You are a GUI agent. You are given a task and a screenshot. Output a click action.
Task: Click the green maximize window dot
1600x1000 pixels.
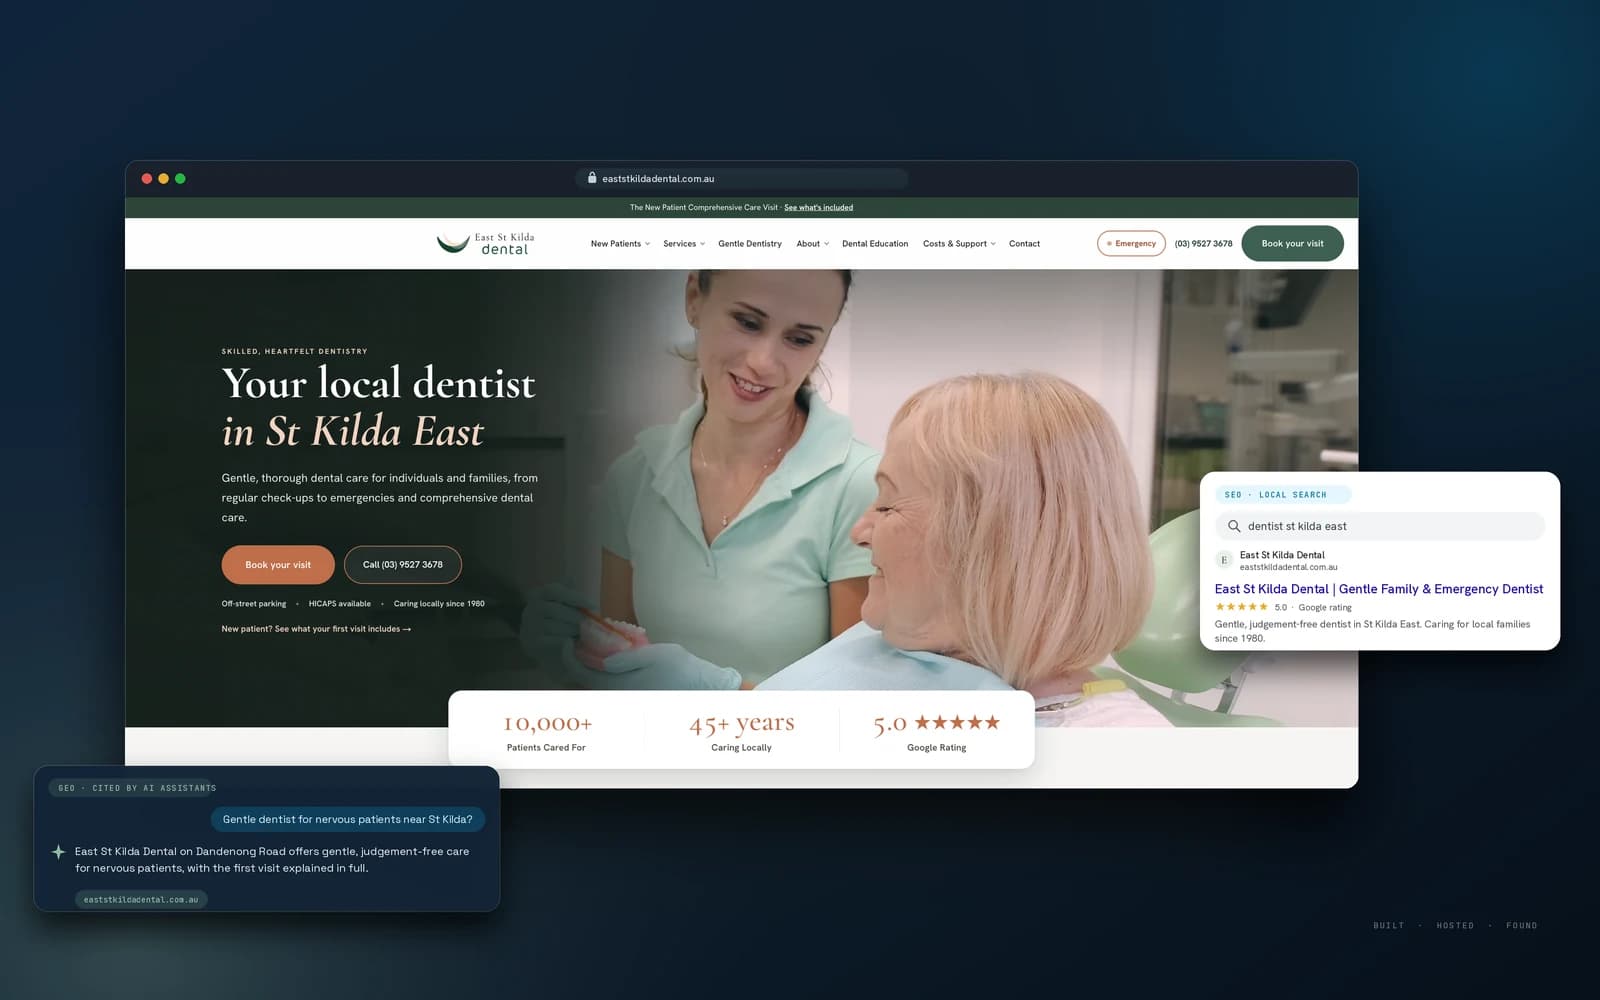pos(180,179)
